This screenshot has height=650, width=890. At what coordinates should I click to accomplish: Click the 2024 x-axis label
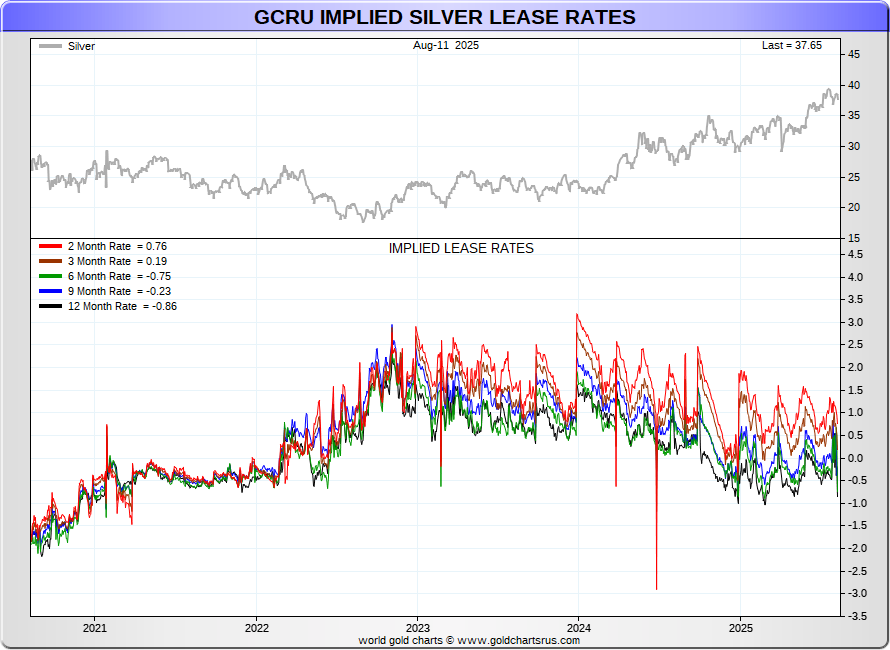[578, 628]
